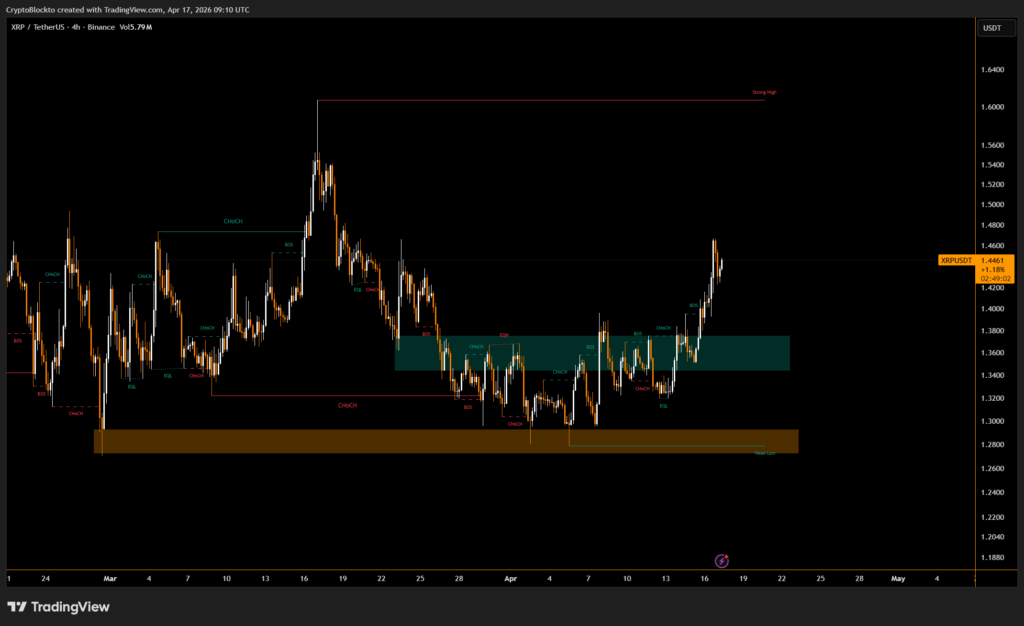Screen dimensions: 1024x626
Task: Click the TradingView logo icon
Action: [17, 606]
